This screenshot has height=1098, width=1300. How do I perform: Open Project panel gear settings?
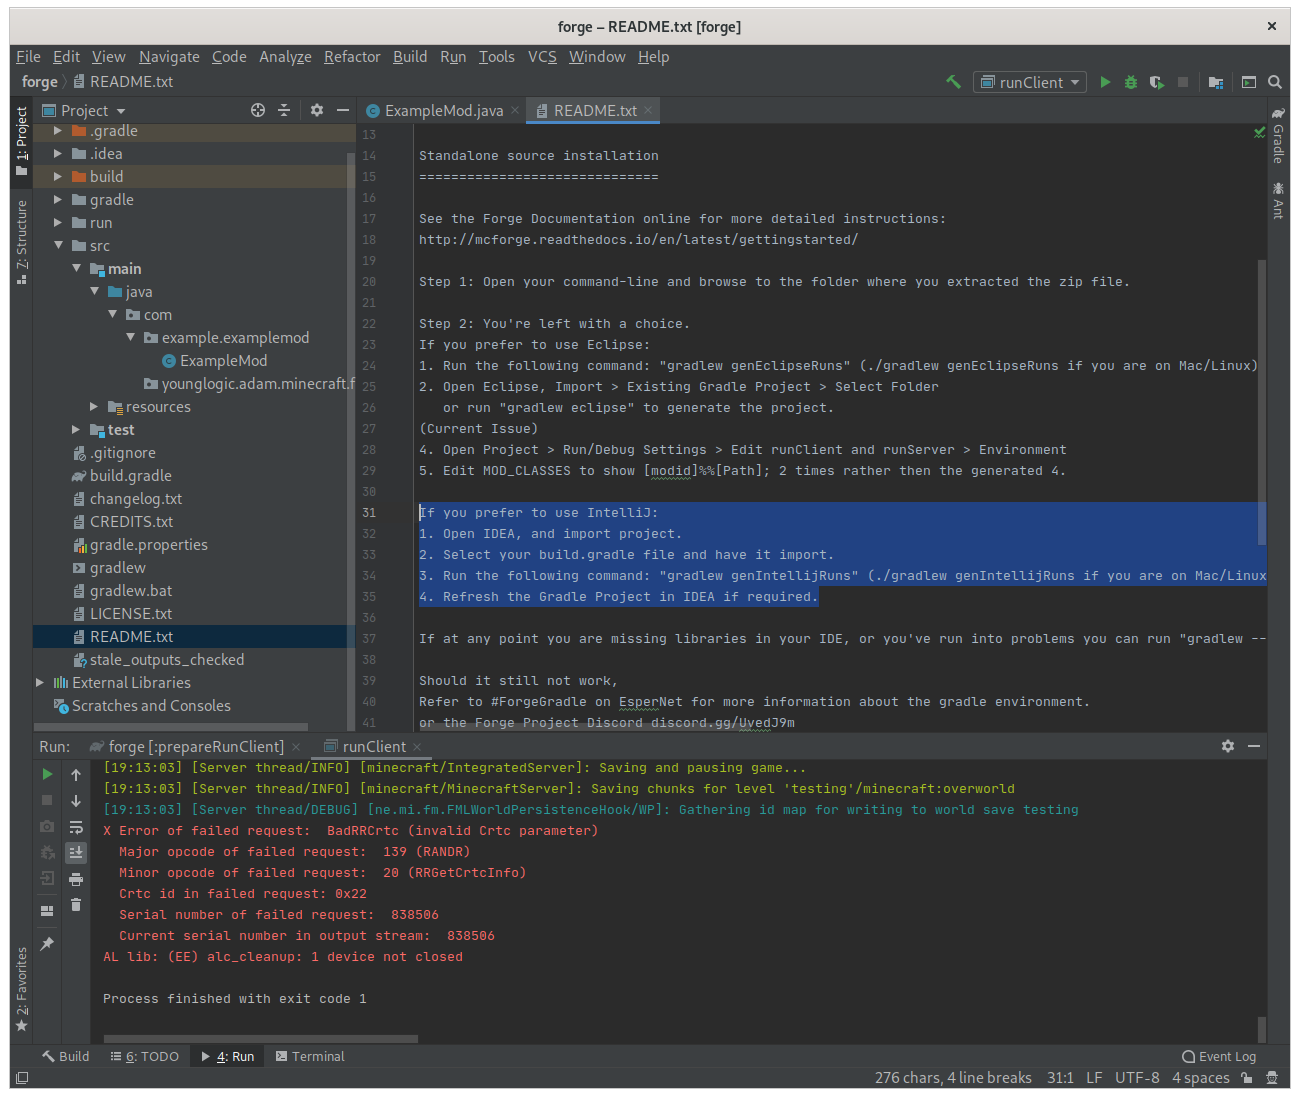point(317,110)
